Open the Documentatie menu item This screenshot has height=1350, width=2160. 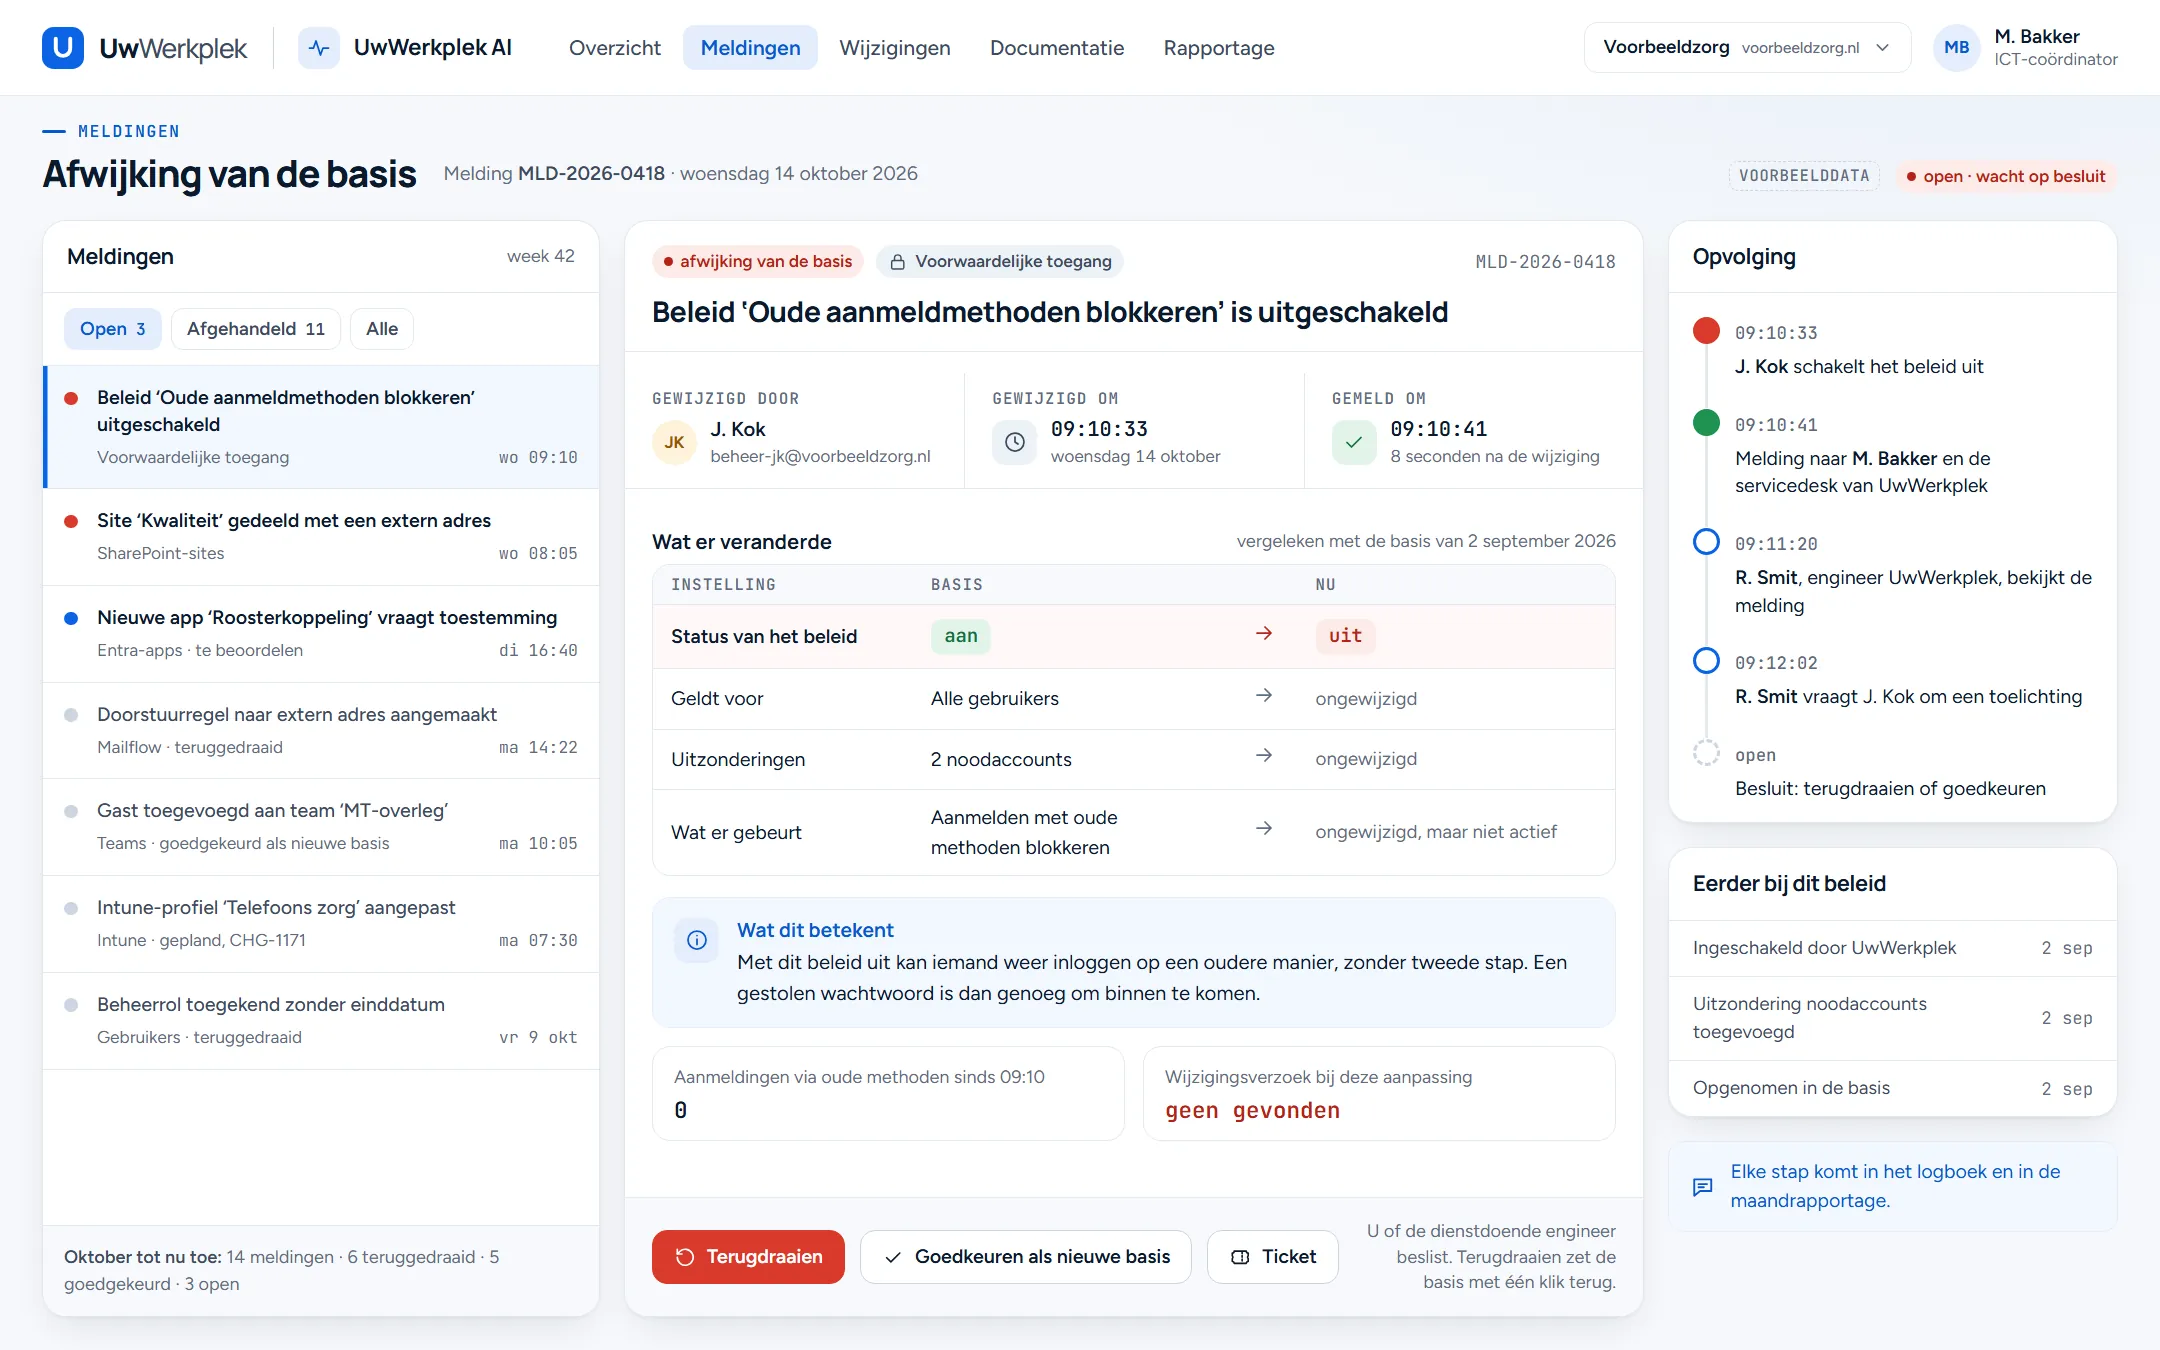(x=1057, y=48)
